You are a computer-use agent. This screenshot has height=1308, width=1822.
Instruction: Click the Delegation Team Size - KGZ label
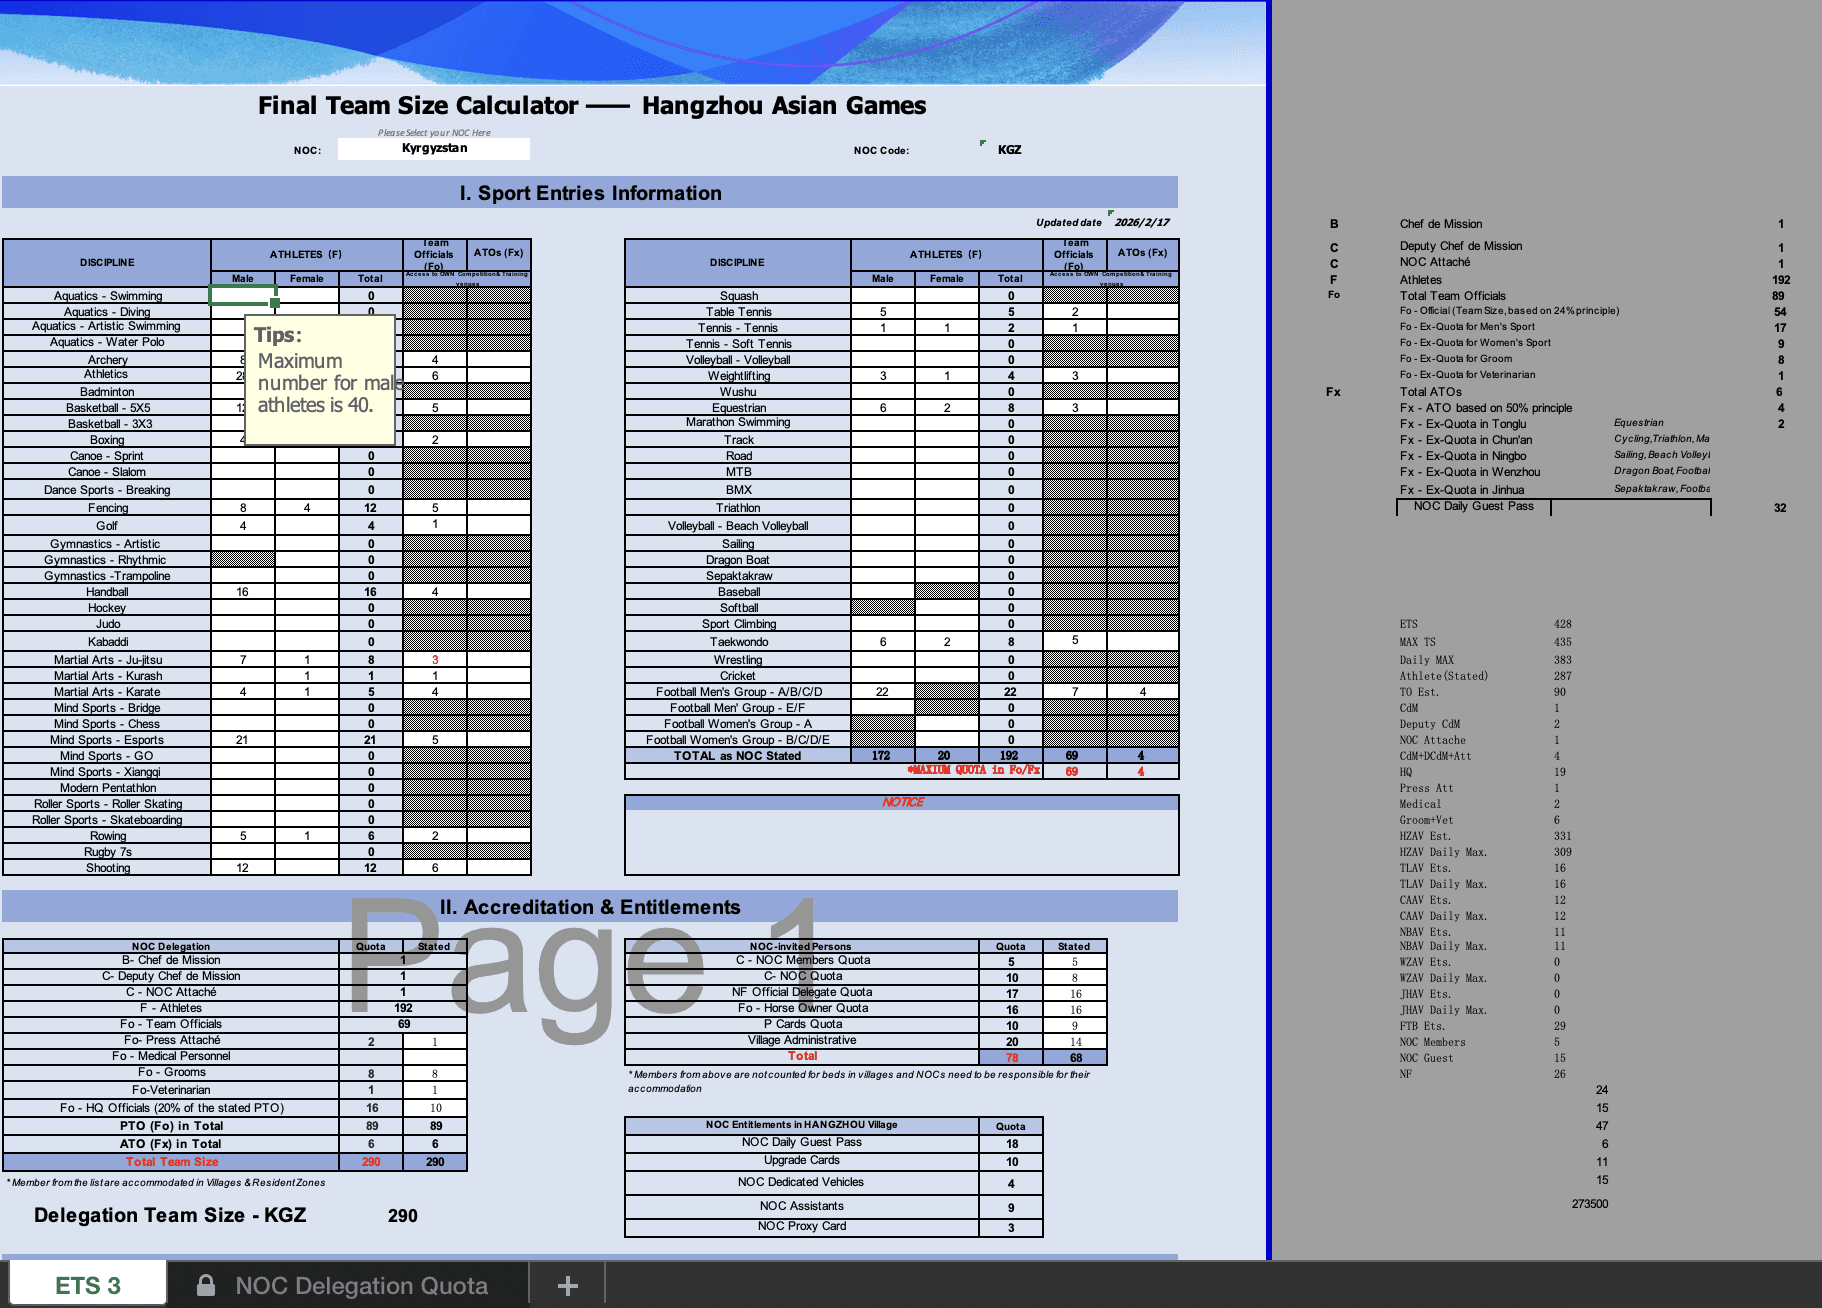pos(170,1215)
